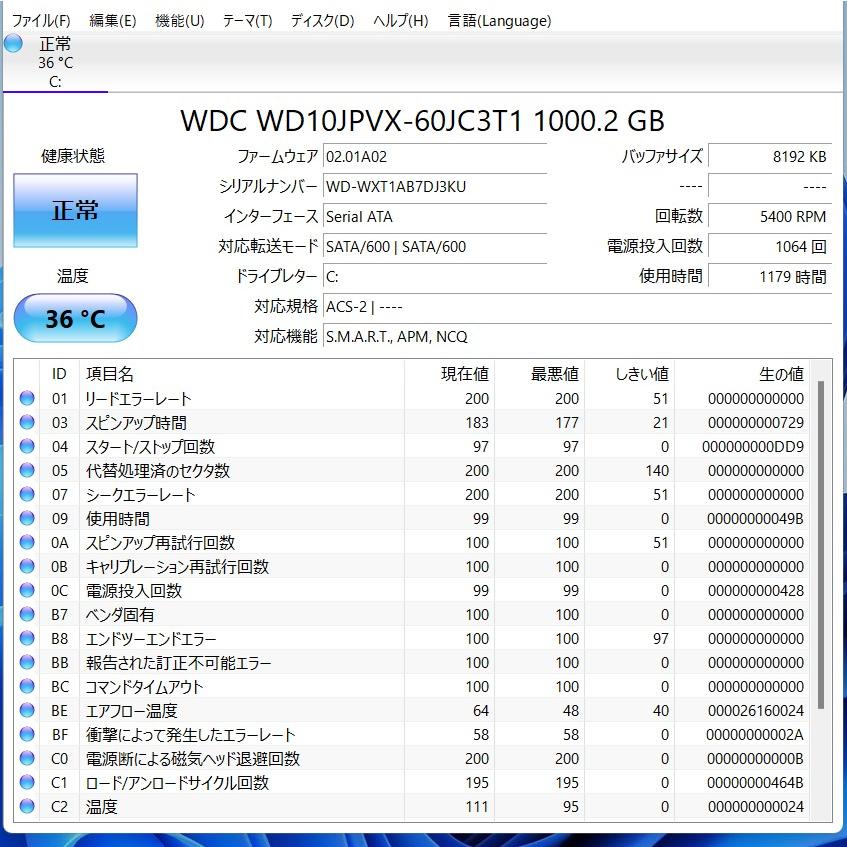Click raw value 000026160024
Image resolution: width=847 pixels, height=847 pixels.
[756, 710]
